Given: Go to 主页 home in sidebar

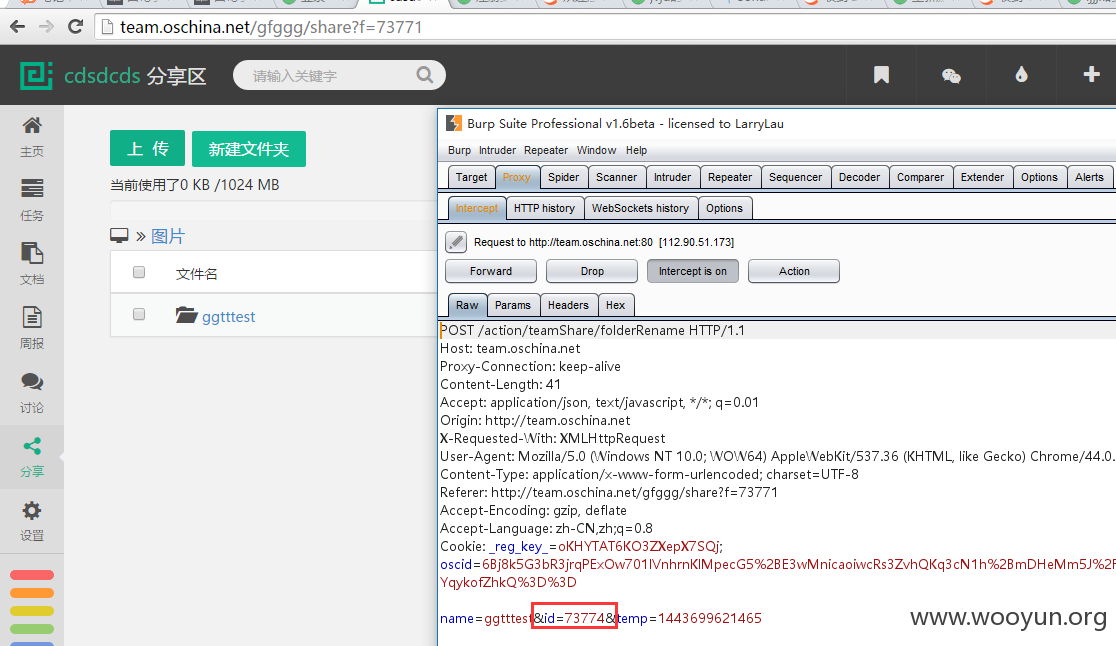Looking at the screenshot, I should pyautogui.click(x=32, y=137).
